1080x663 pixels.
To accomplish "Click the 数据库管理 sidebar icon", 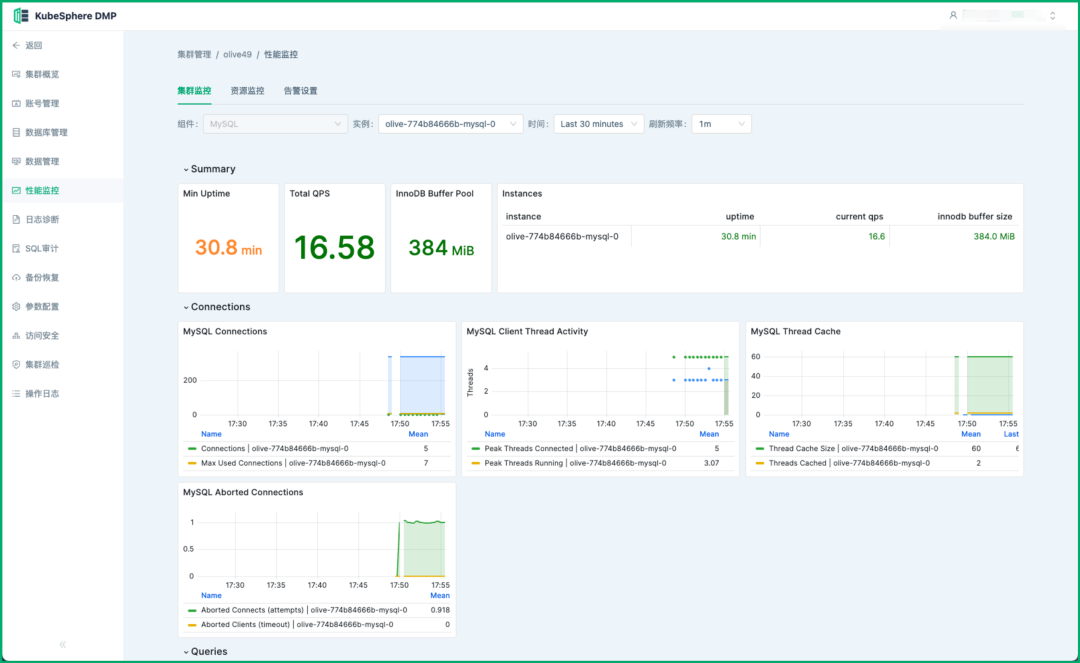I will coord(16,132).
